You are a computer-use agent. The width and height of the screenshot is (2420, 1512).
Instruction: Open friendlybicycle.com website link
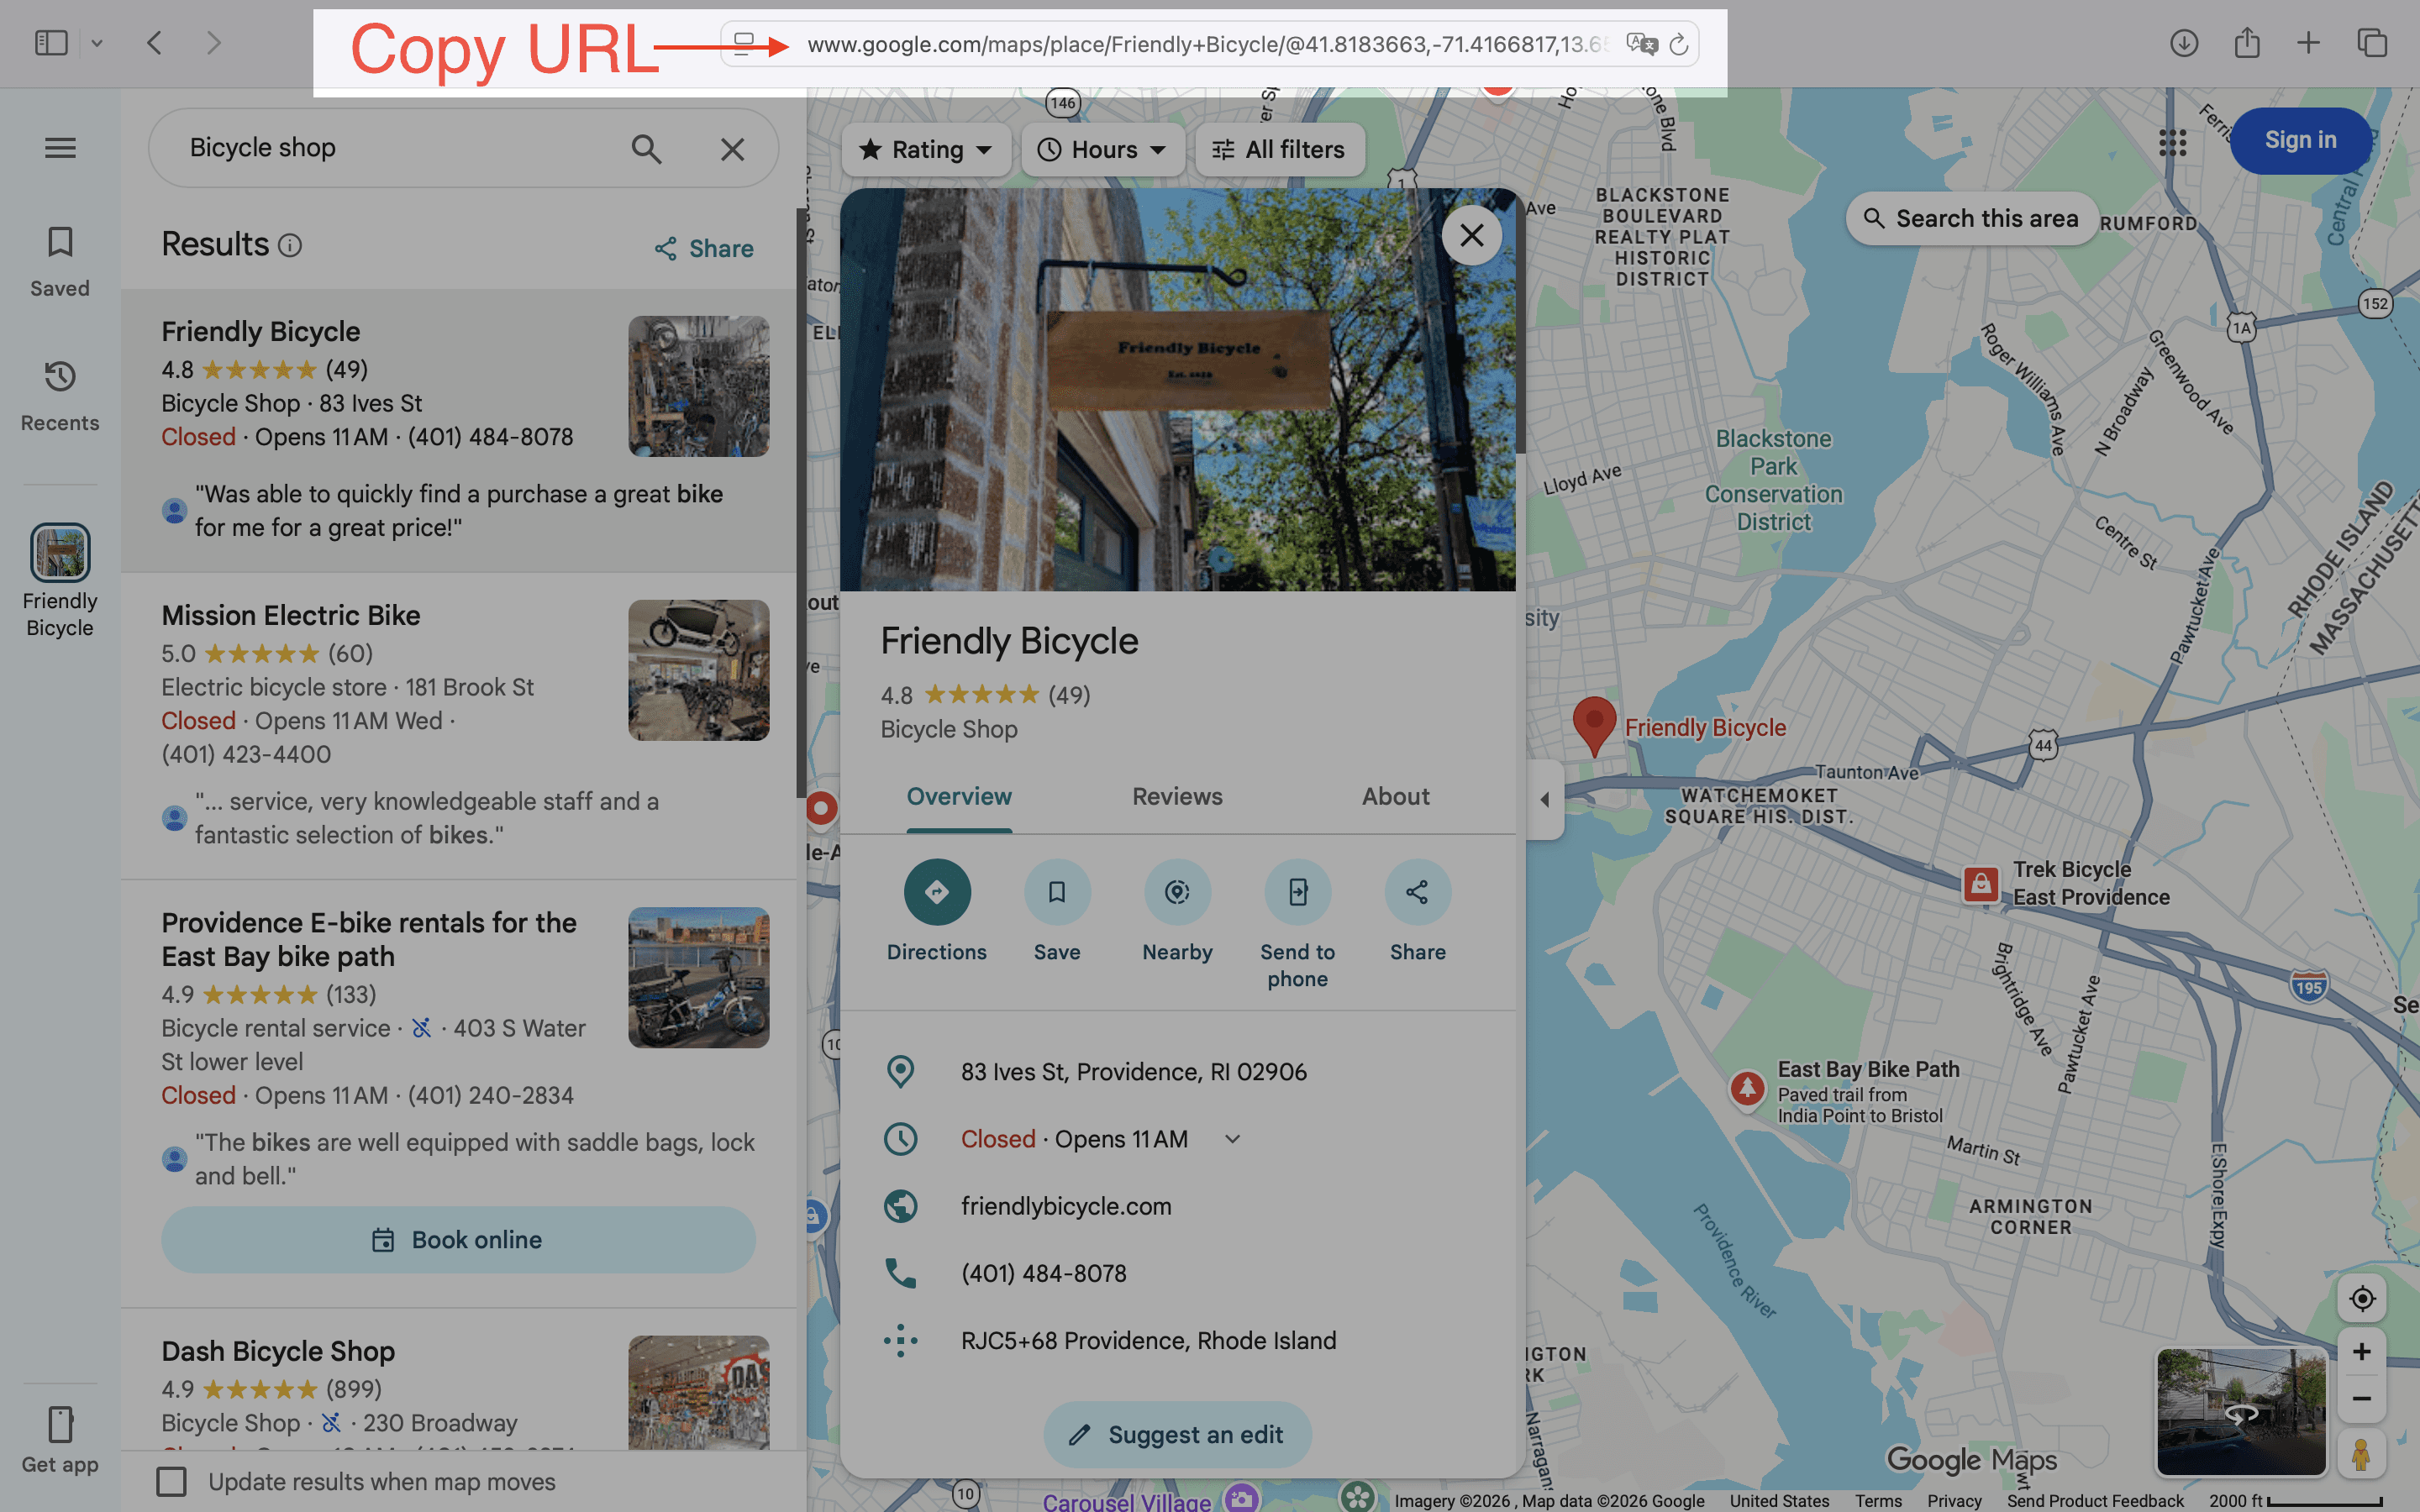tap(1066, 1206)
